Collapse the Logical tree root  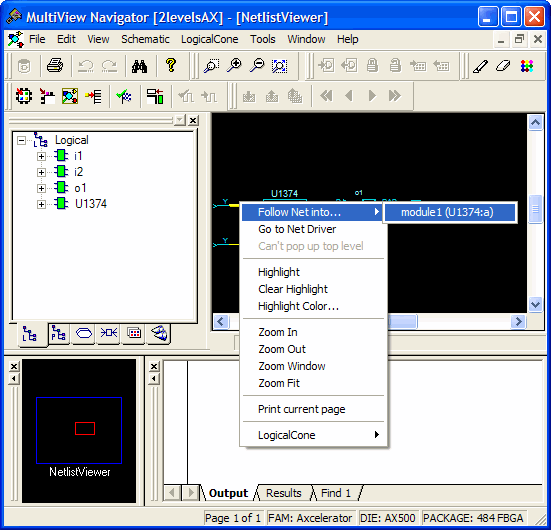click(21, 141)
